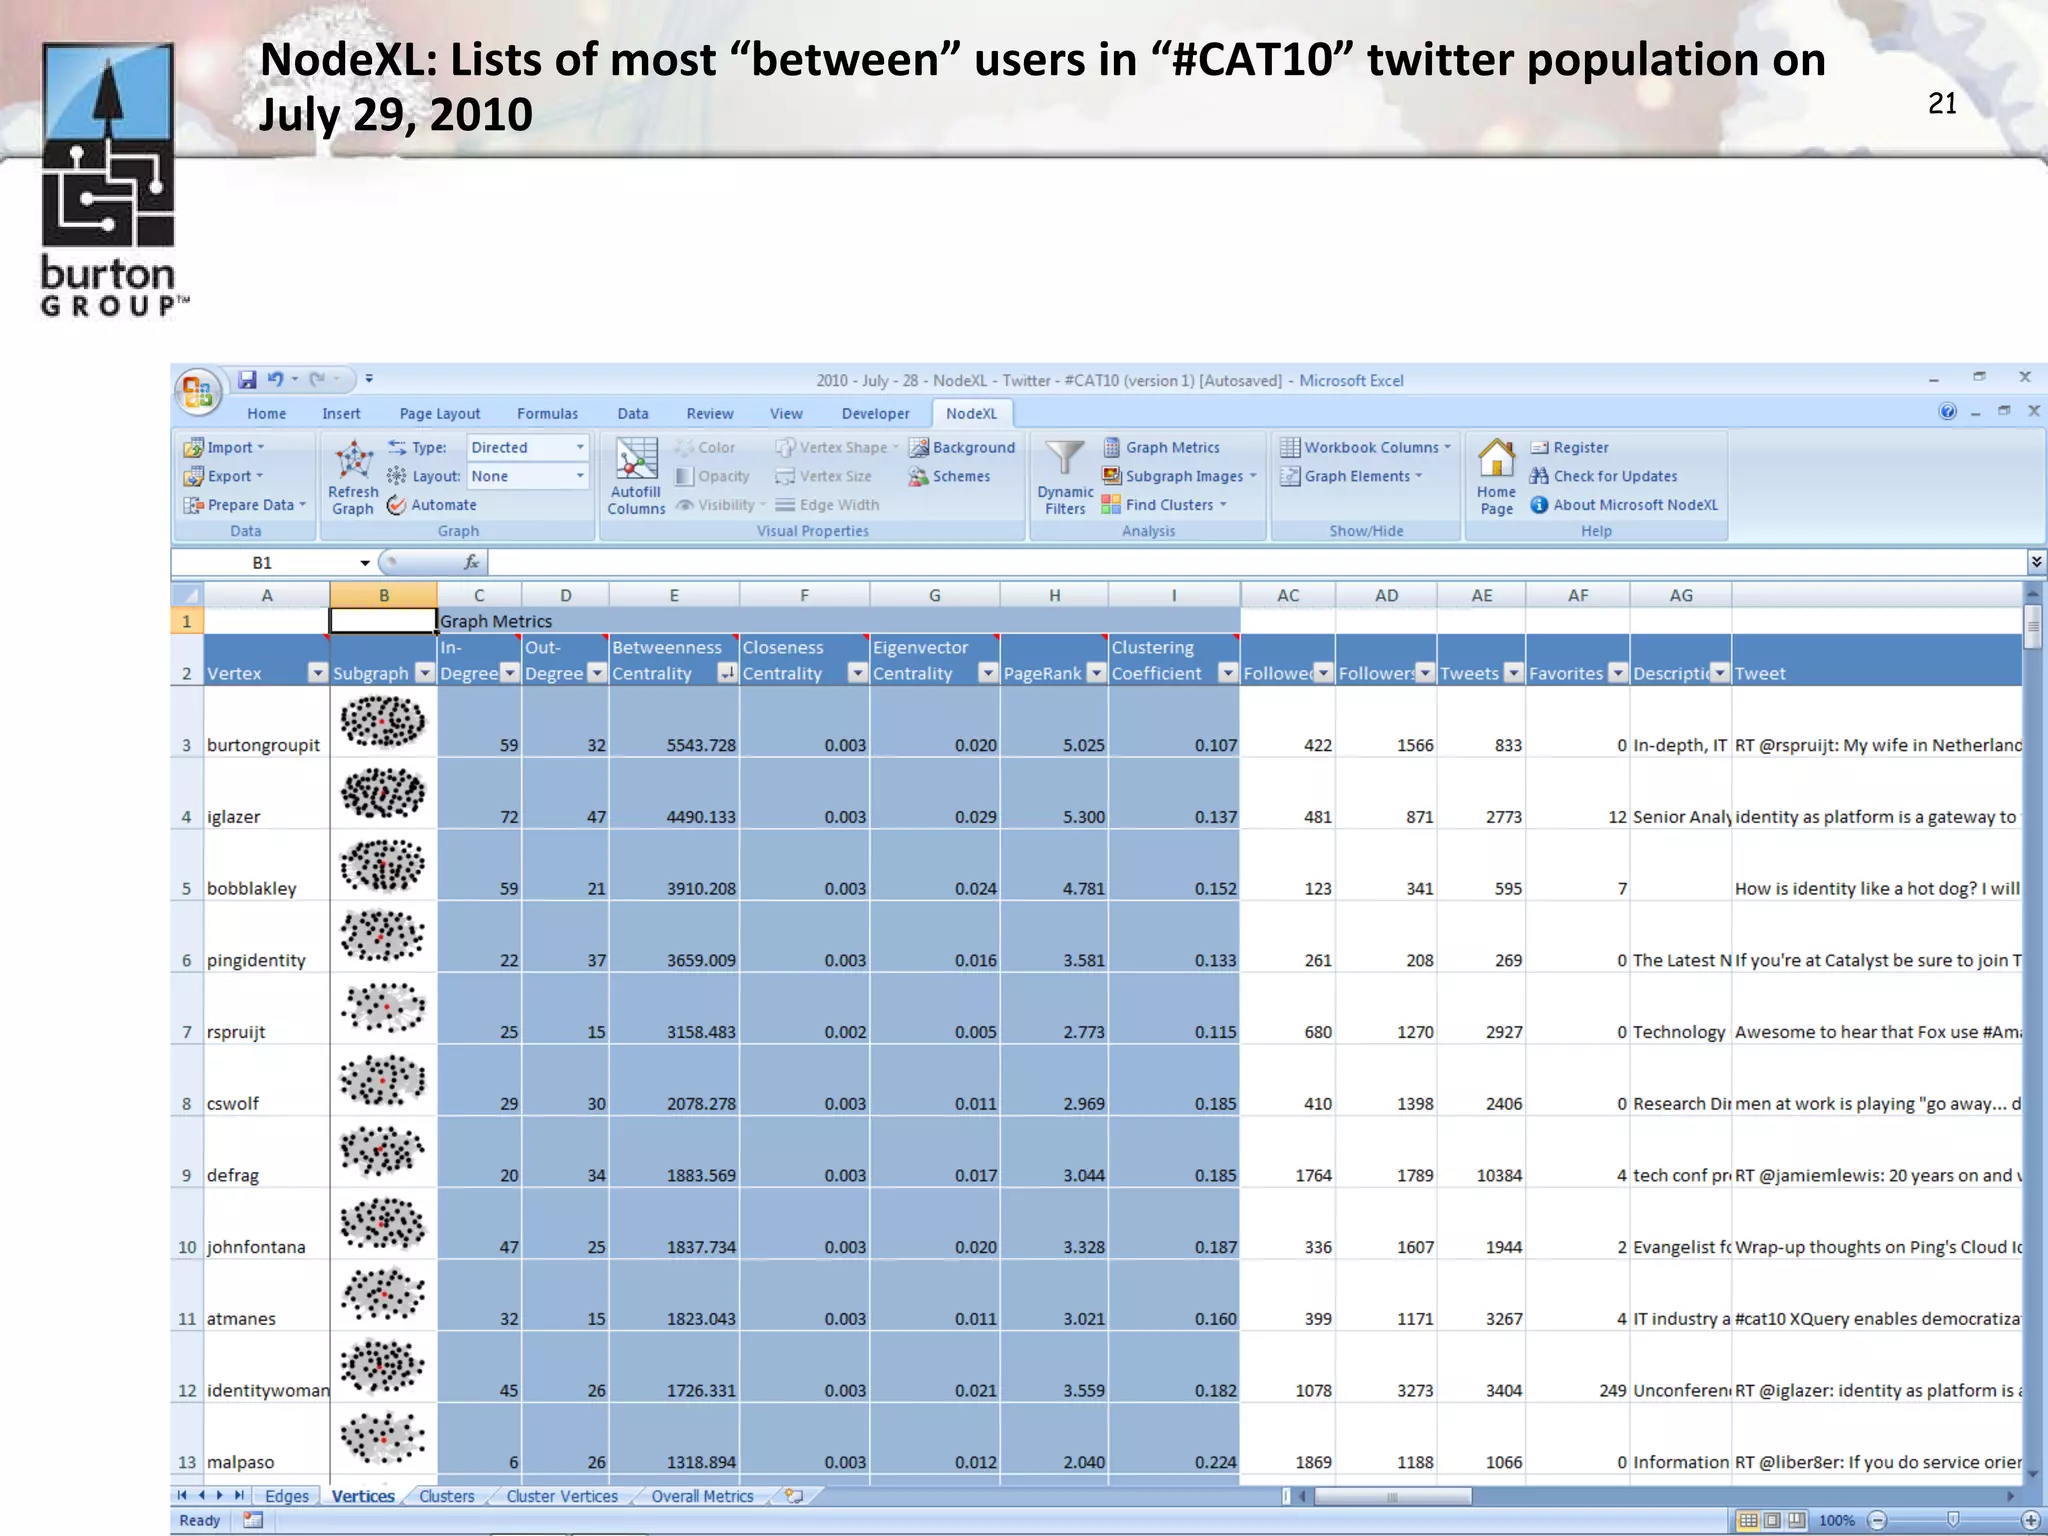This screenshot has height=1536, width=2048.
Task: Click the Autofill Columns icon
Action: (x=636, y=460)
